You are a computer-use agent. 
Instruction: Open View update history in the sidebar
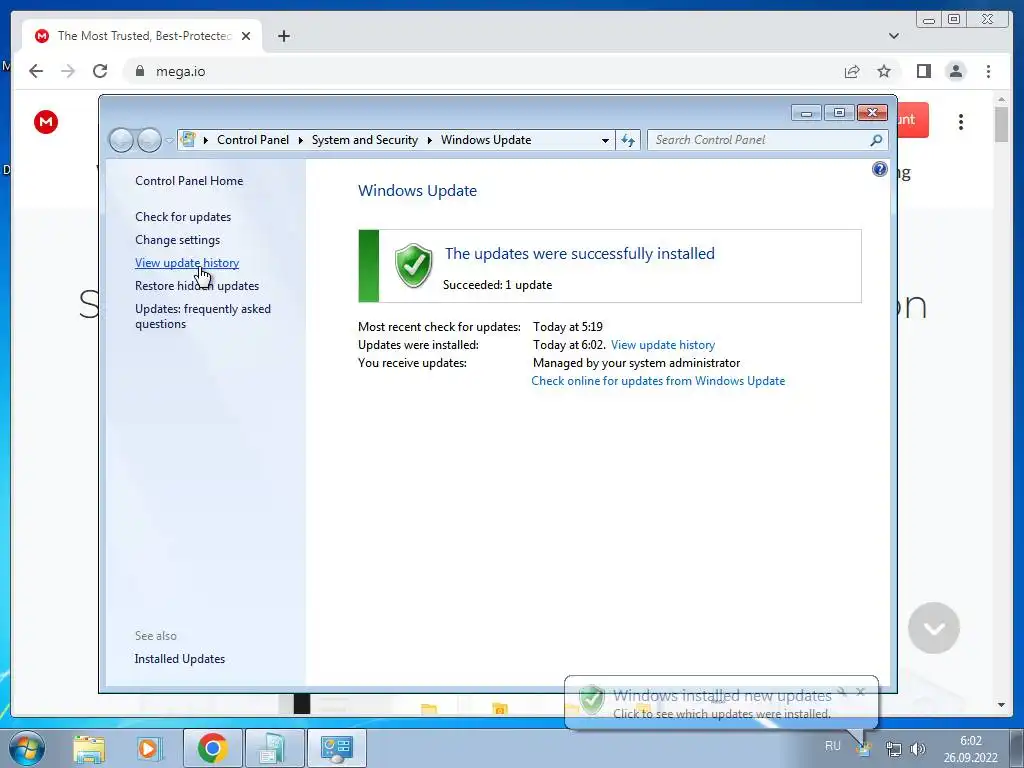pyautogui.click(x=187, y=263)
